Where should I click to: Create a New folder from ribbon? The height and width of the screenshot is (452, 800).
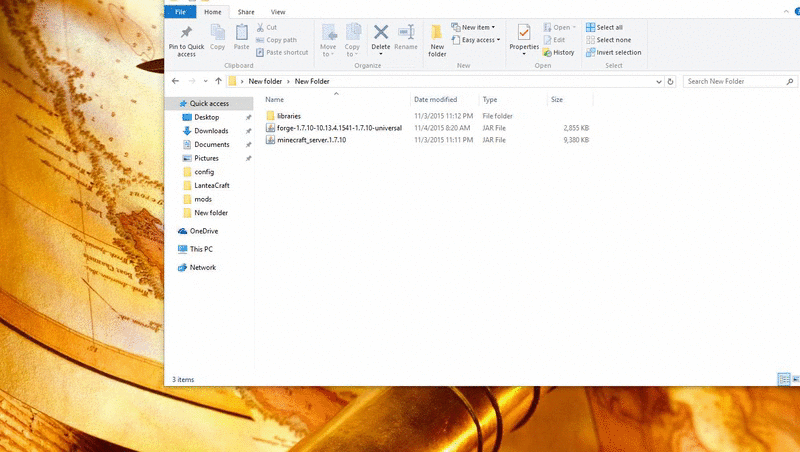tap(437, 40)
